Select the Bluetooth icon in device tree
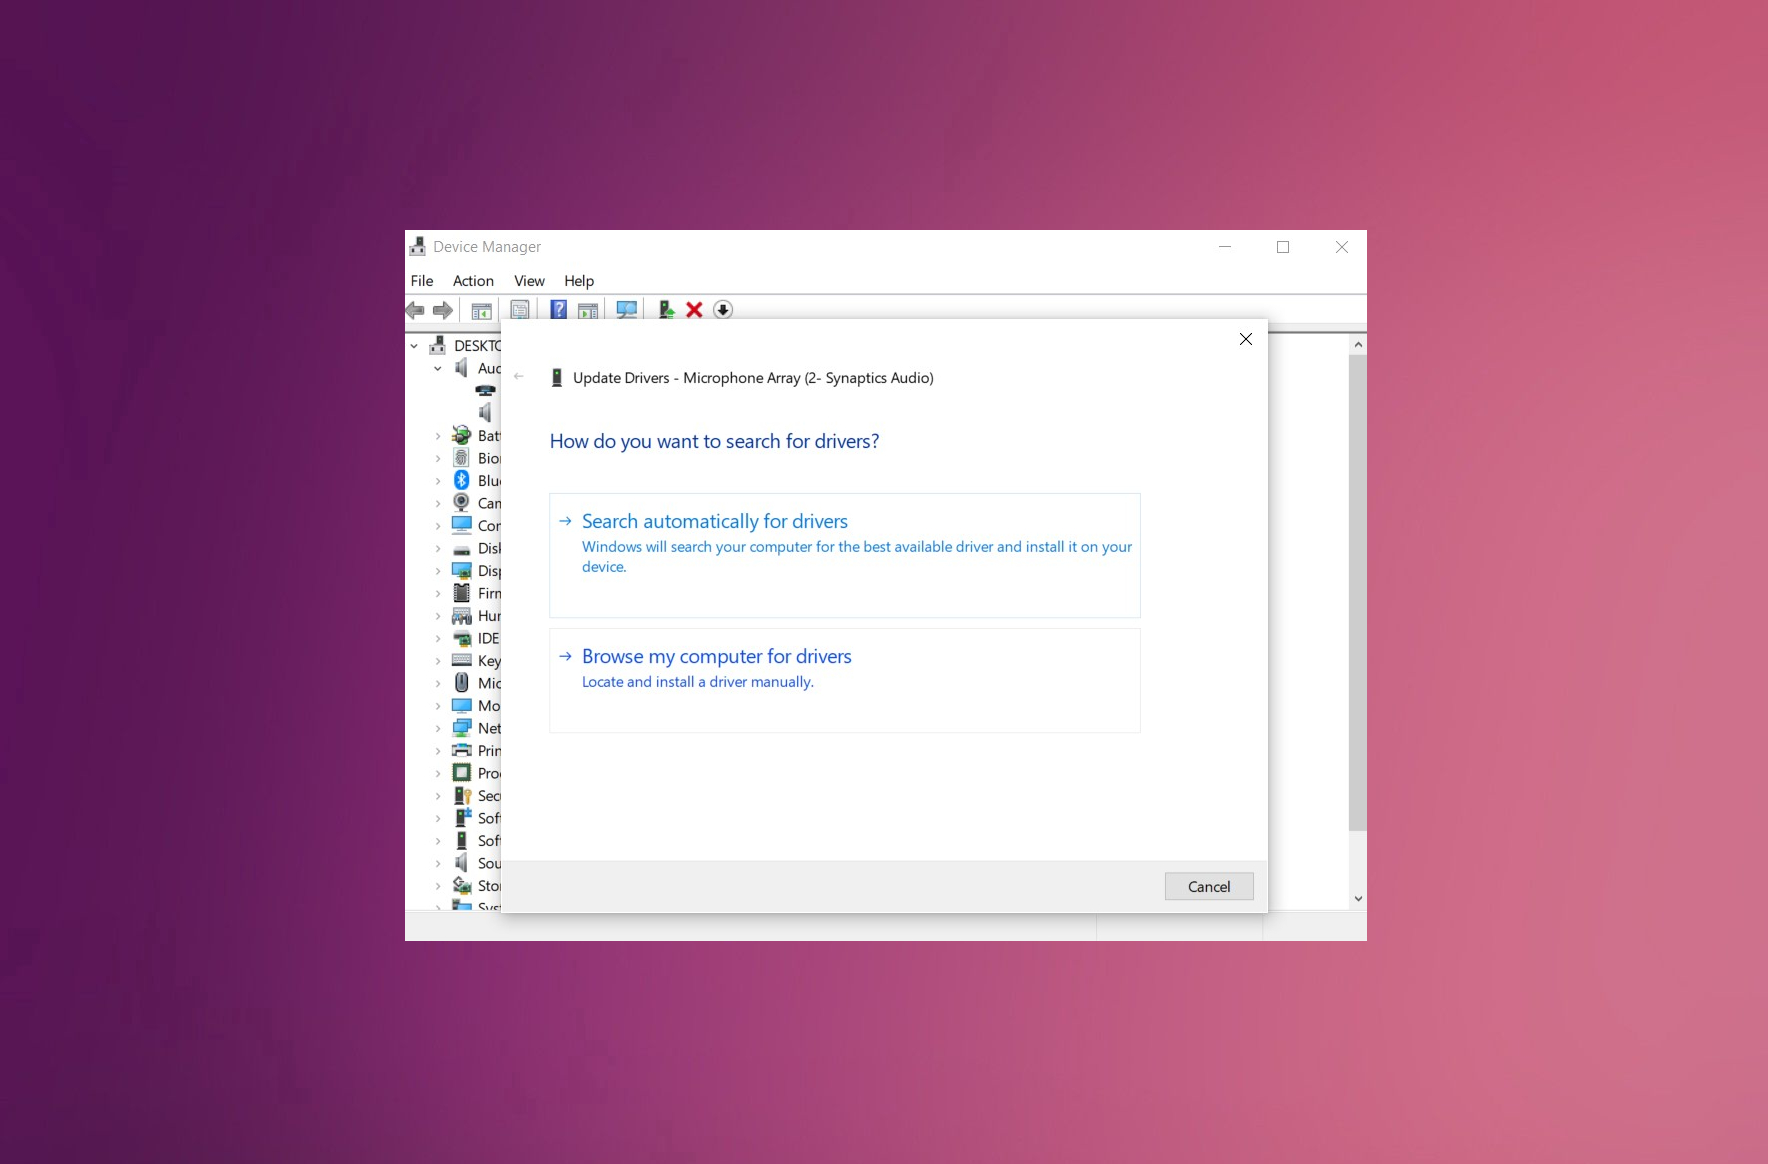Viewport: 1768px width, 1164px height. [x=461, y=480]
